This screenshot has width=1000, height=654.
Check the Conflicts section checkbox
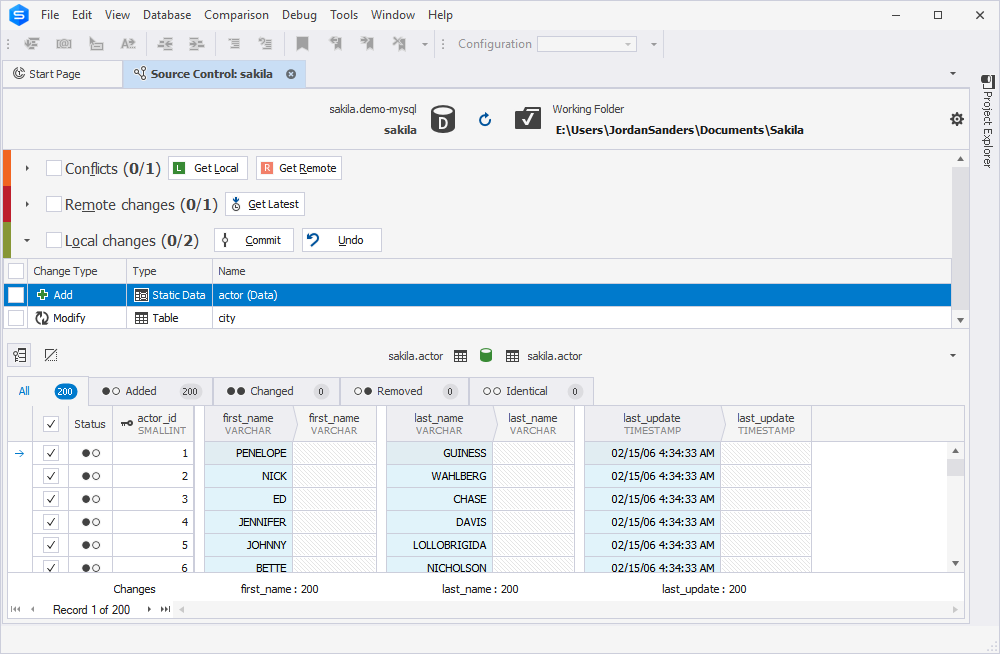(54, 168)
